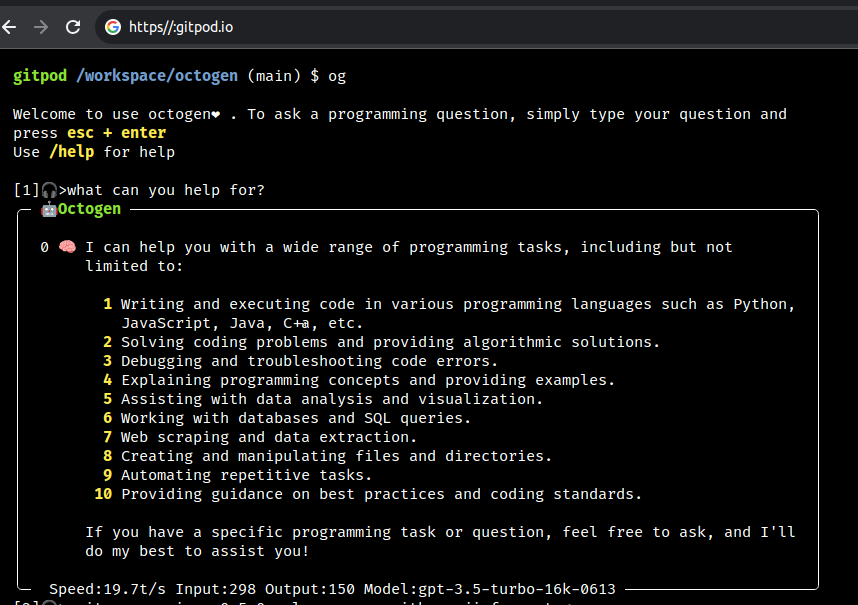This screenshot has width=858, height=605.
Task: Click the 'Output:150' token count
Action: coord(310,589)
